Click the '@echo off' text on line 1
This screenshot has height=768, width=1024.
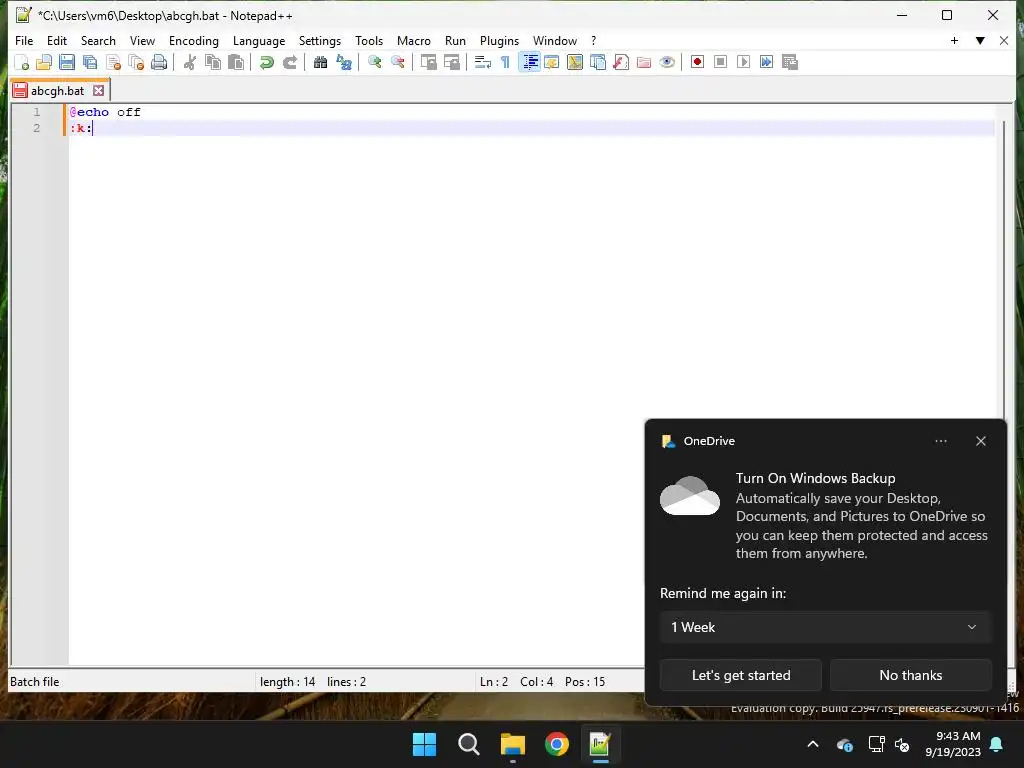pyautogui.click(x=105, y=112)
